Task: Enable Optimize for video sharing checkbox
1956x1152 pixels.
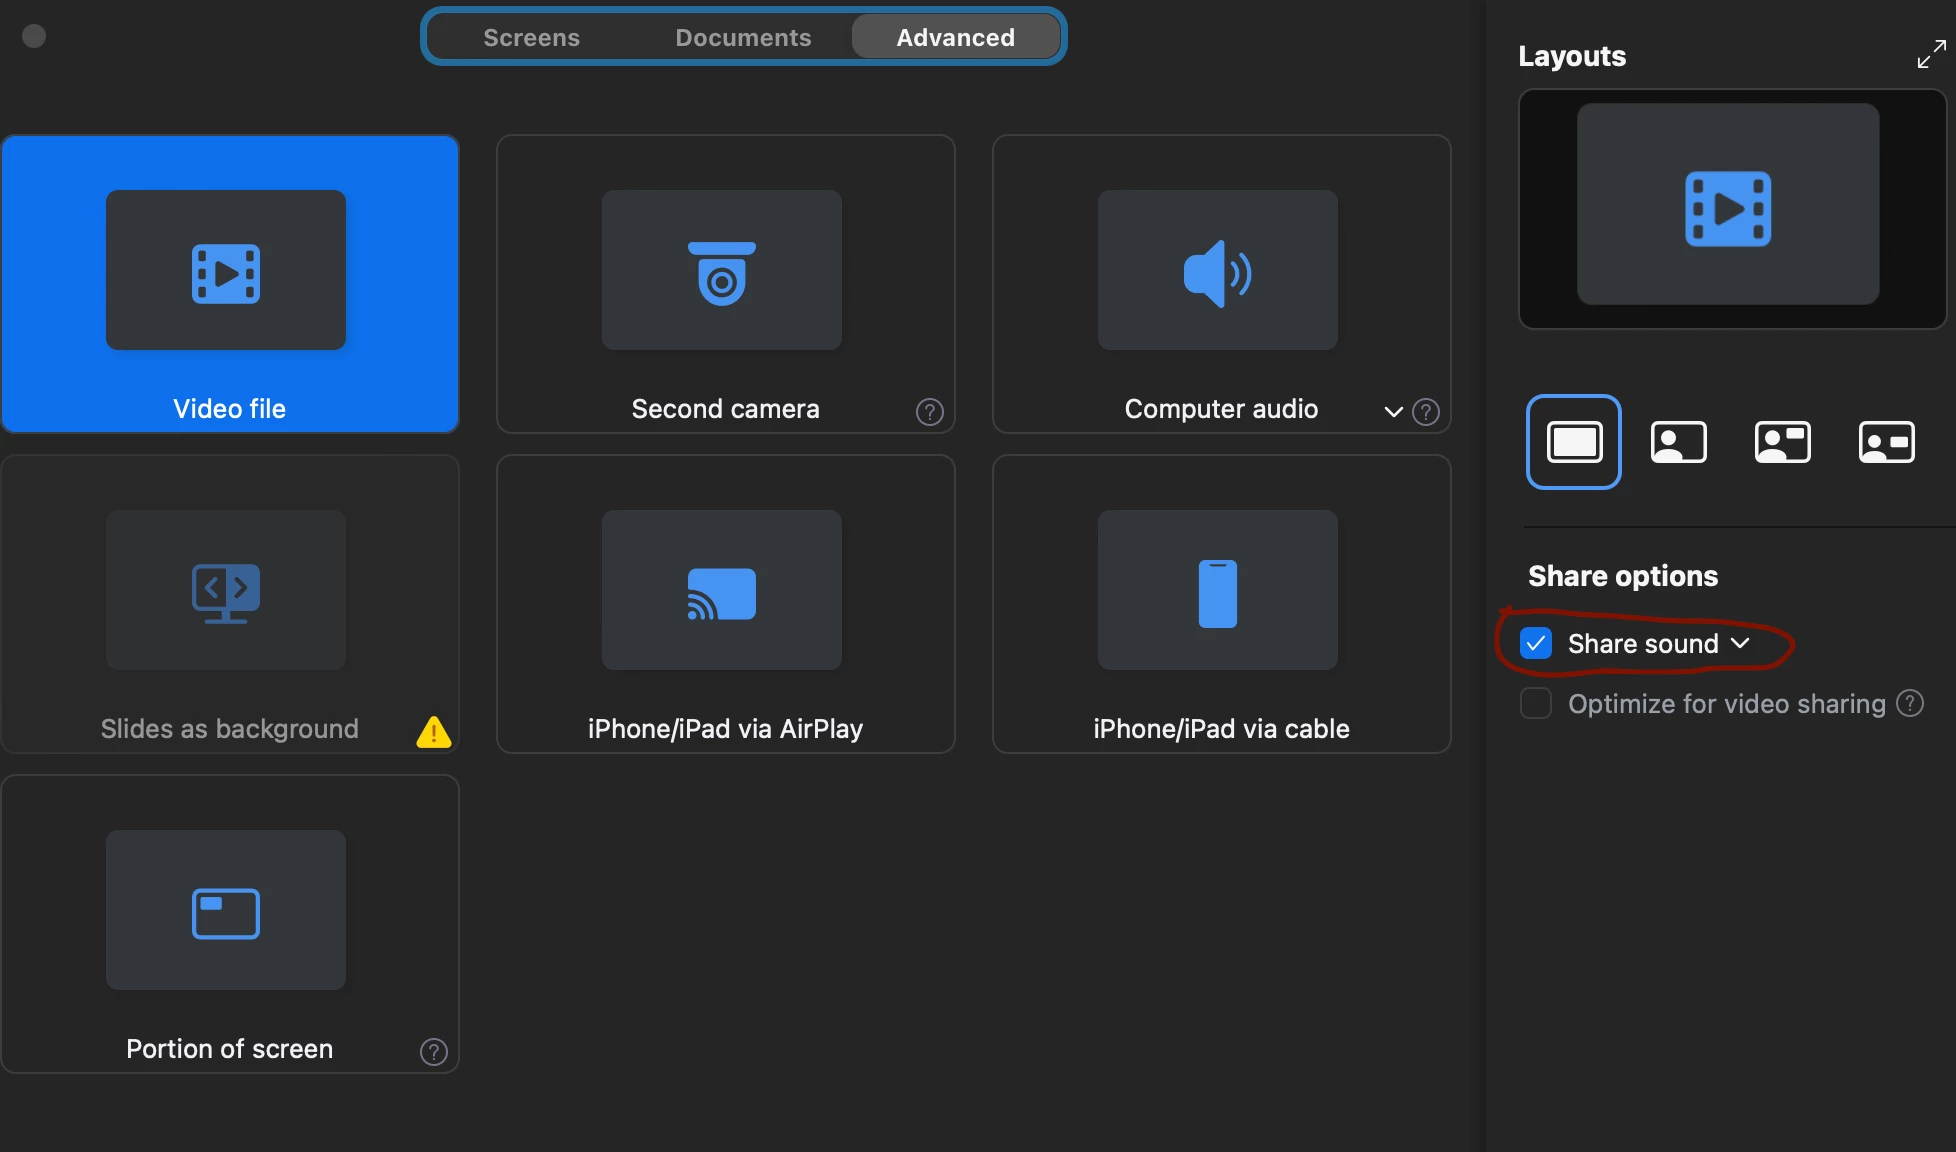Action: click(x=1536, y=704)
